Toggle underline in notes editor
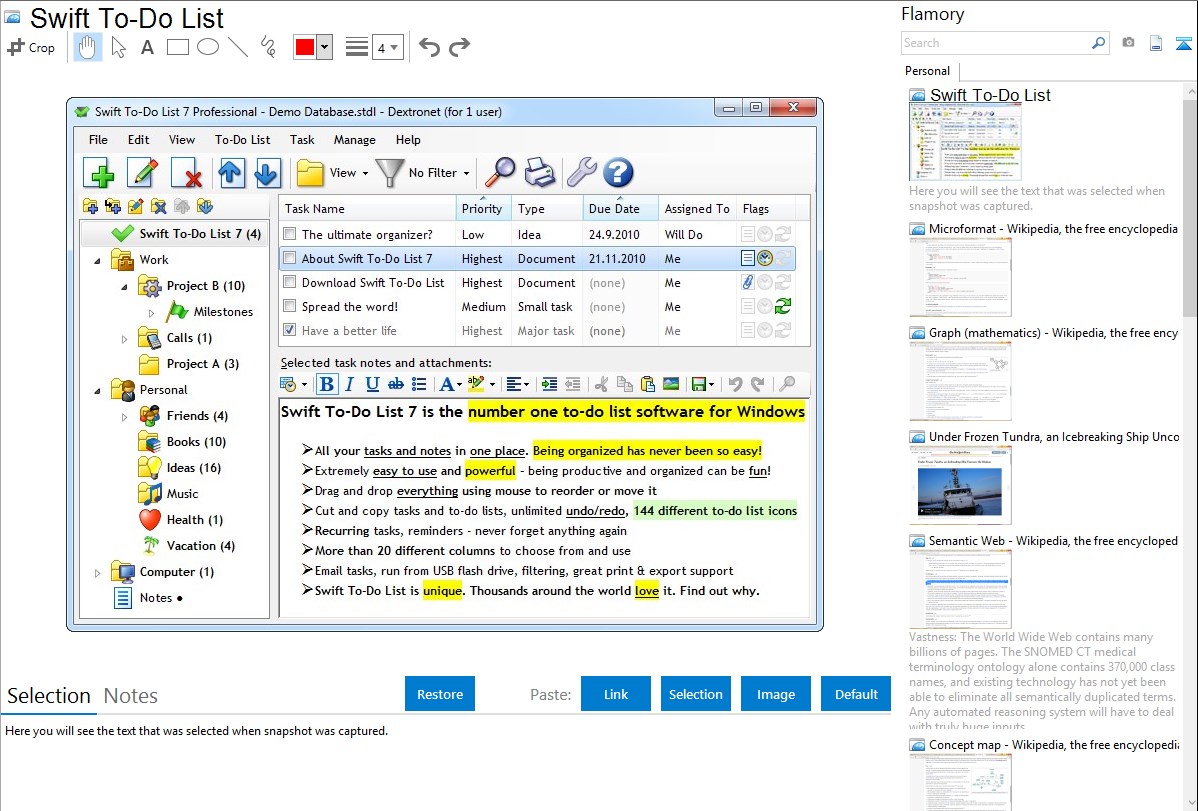 point(372,384)
